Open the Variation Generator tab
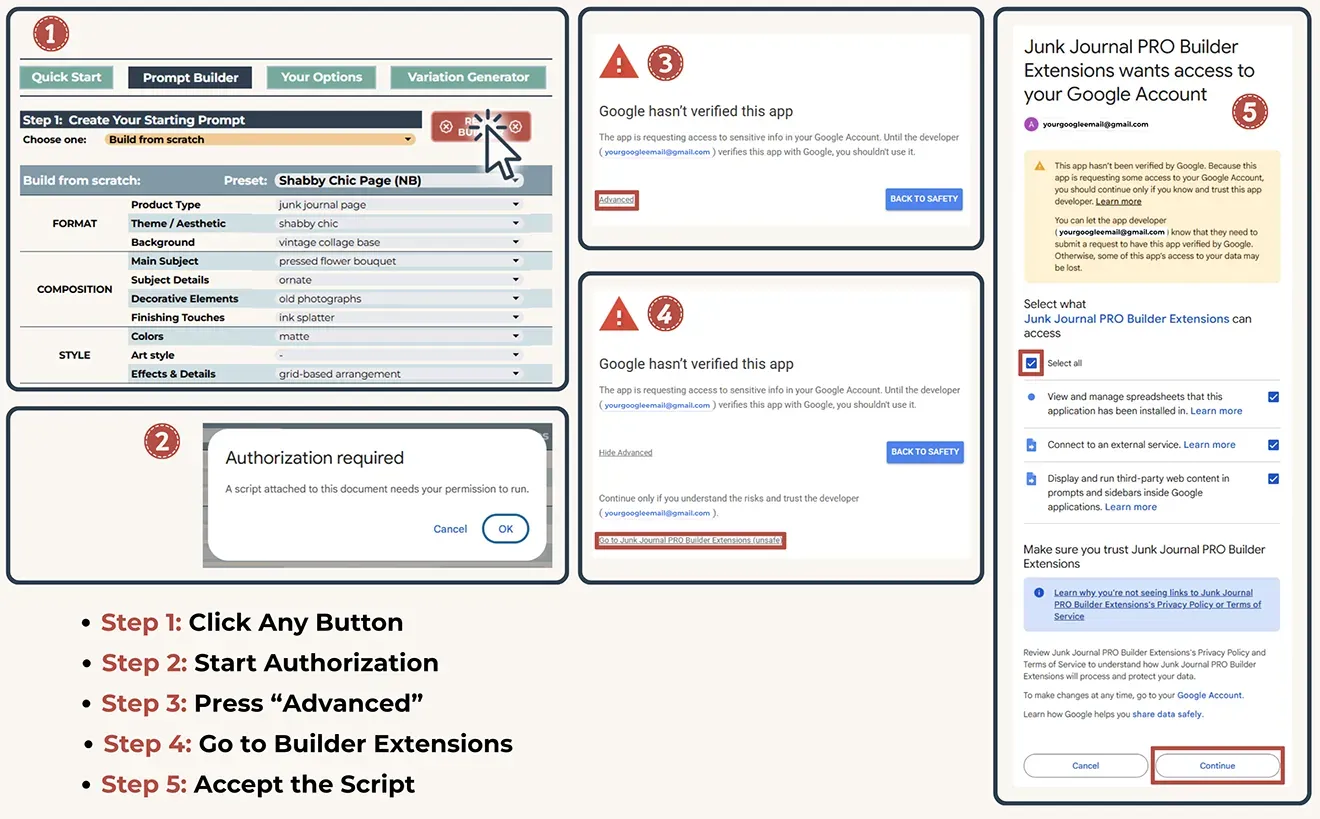 [468, 77]
